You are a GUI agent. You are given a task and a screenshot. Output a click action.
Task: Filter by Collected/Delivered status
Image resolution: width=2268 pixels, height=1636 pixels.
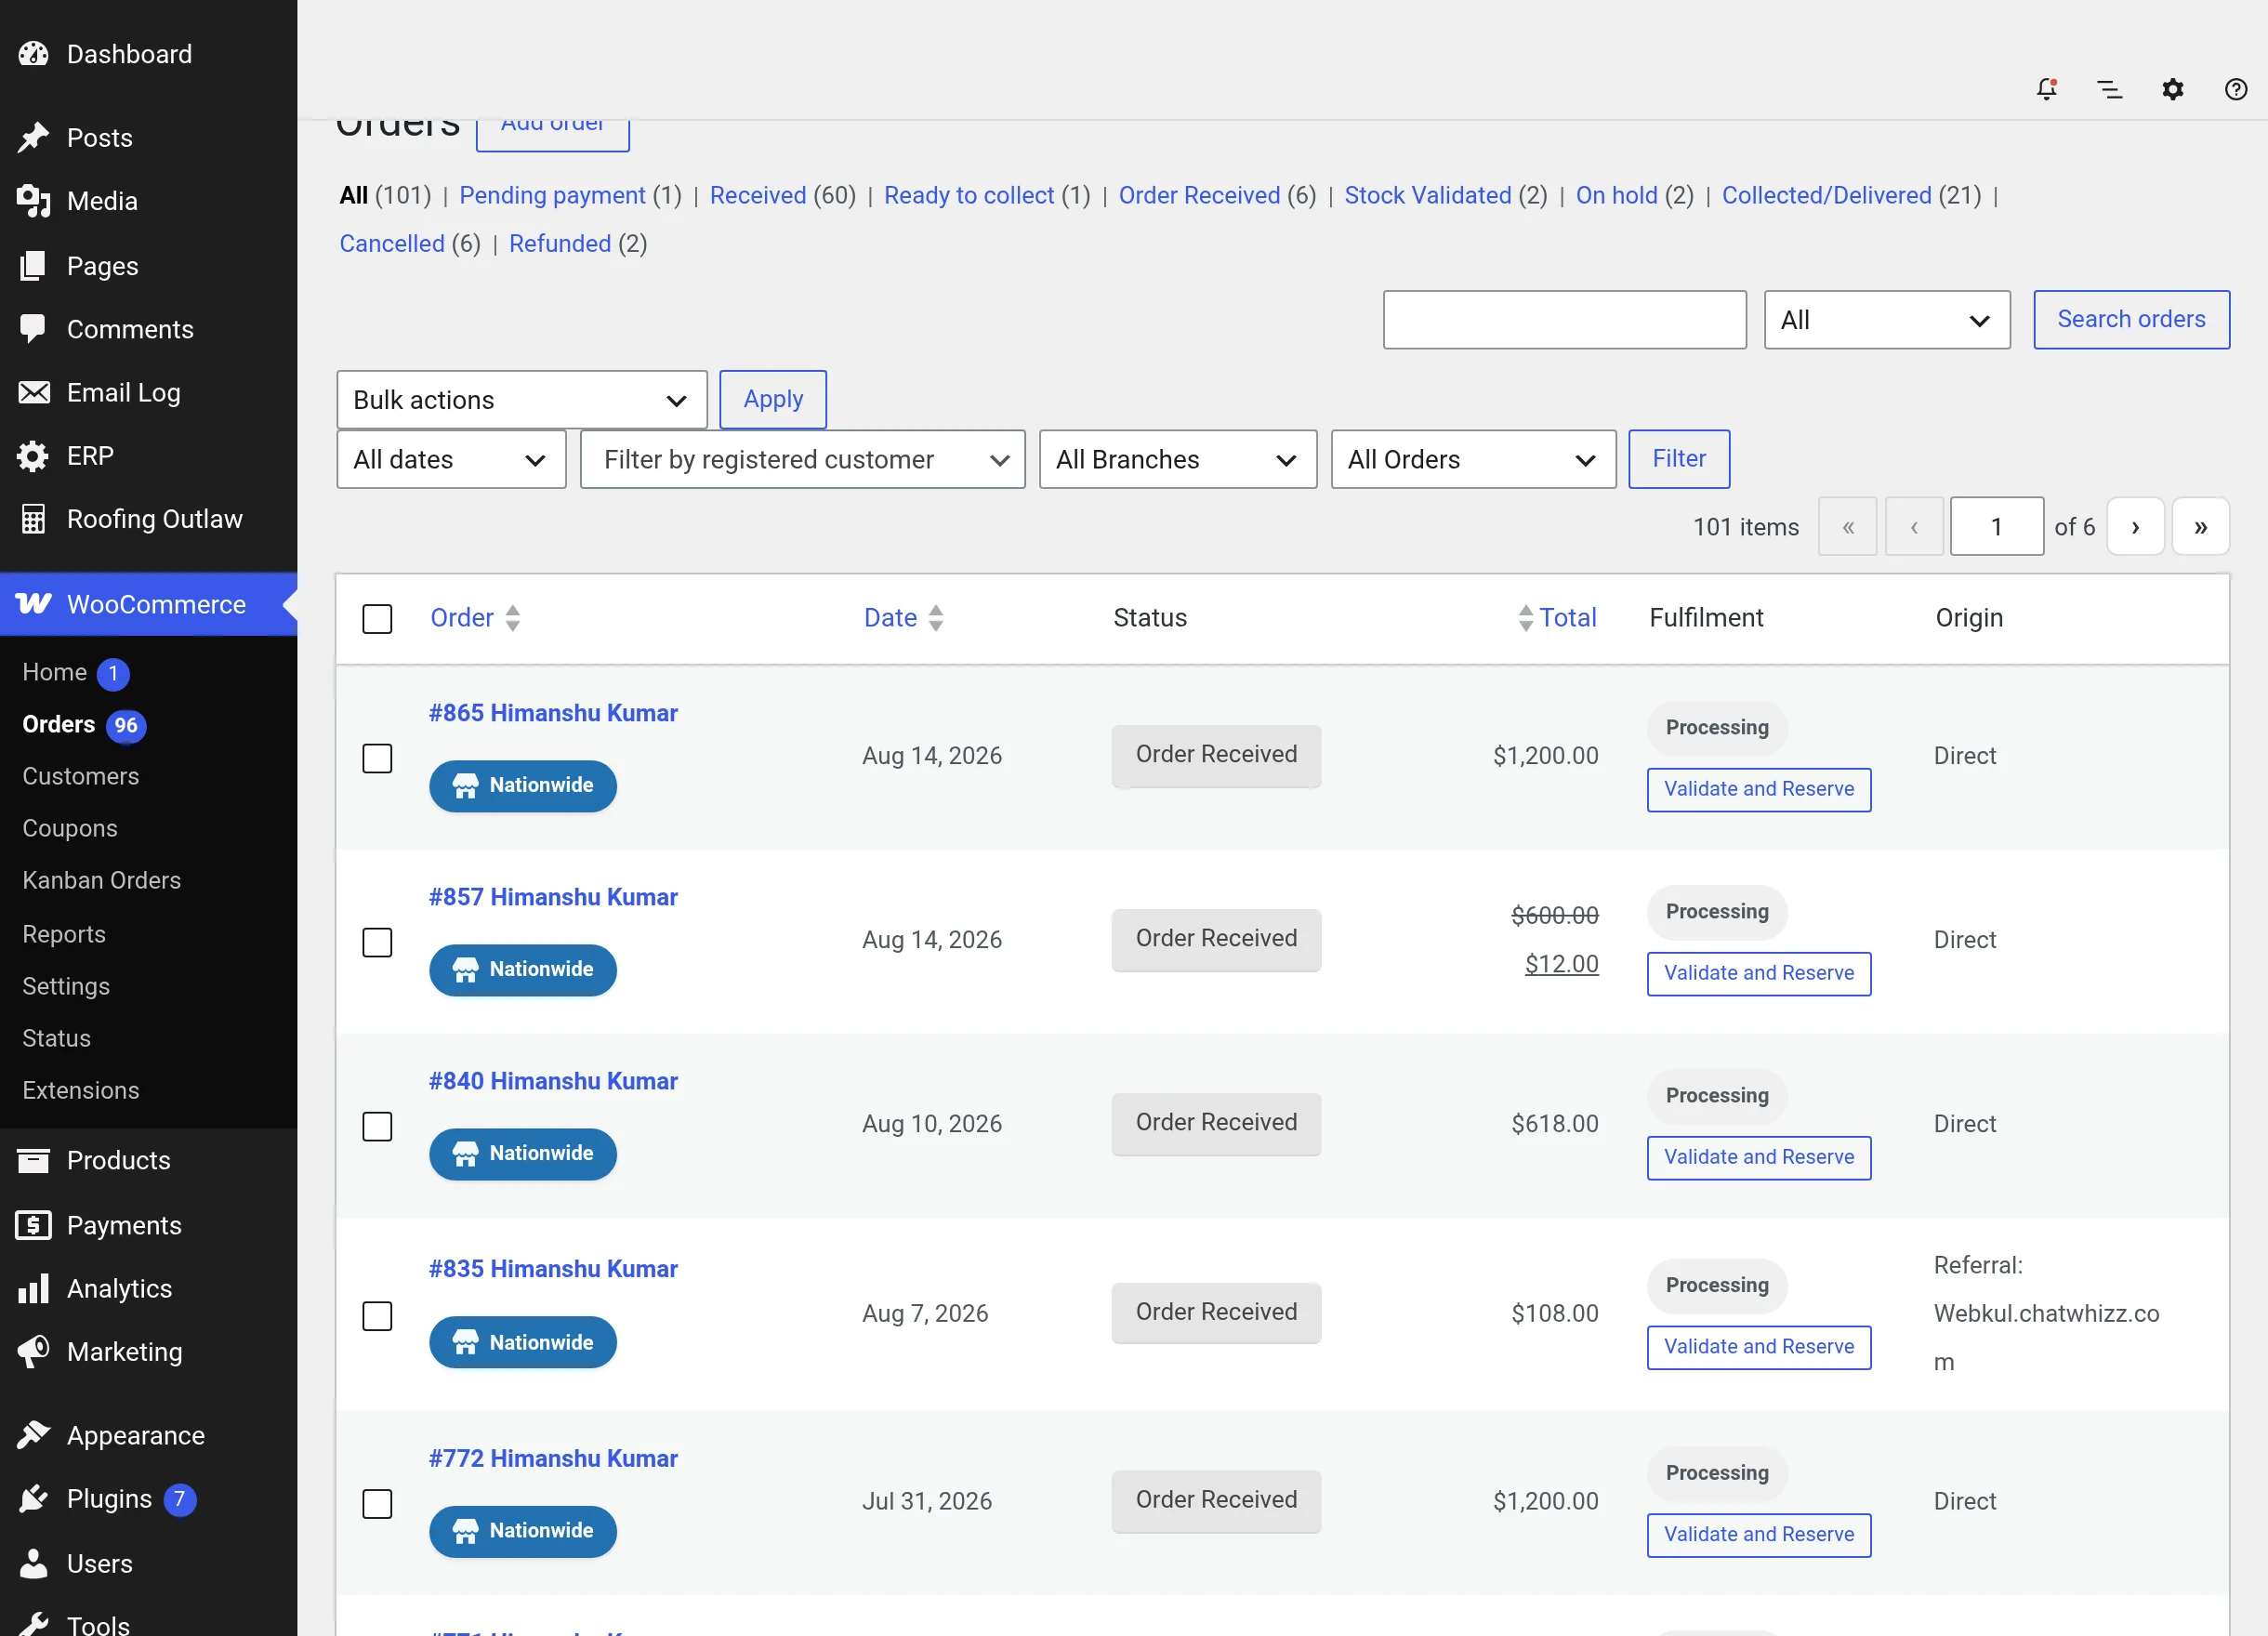tap(1826, 195)
